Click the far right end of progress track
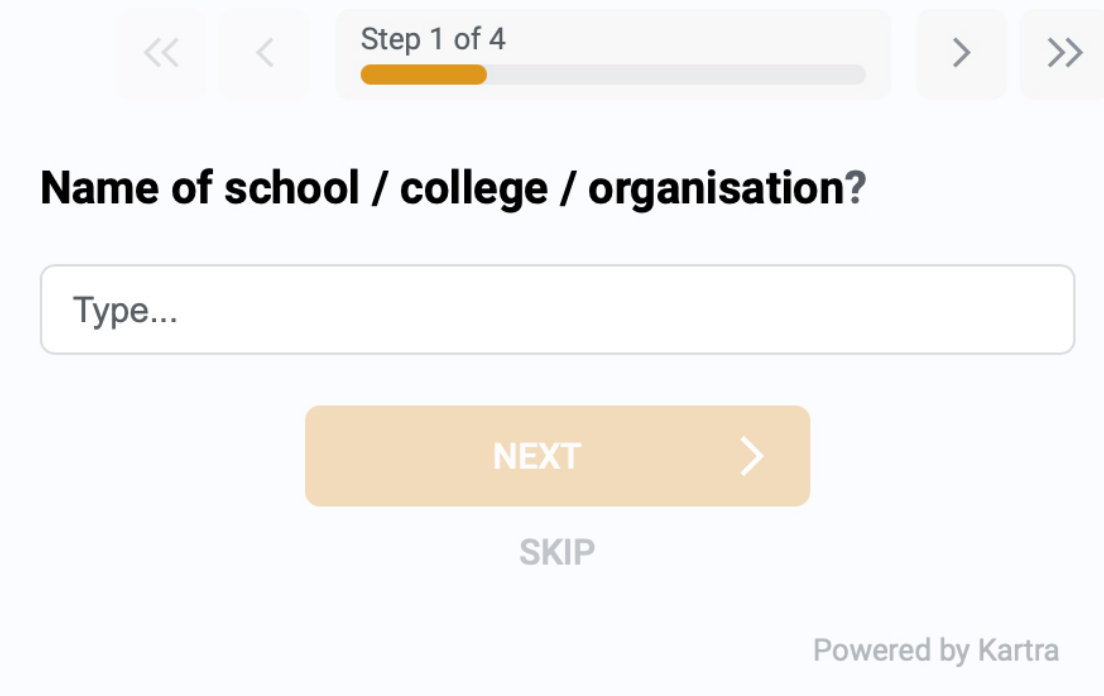Viewport: 1104px width, 696px height. [x=857, y=75]
